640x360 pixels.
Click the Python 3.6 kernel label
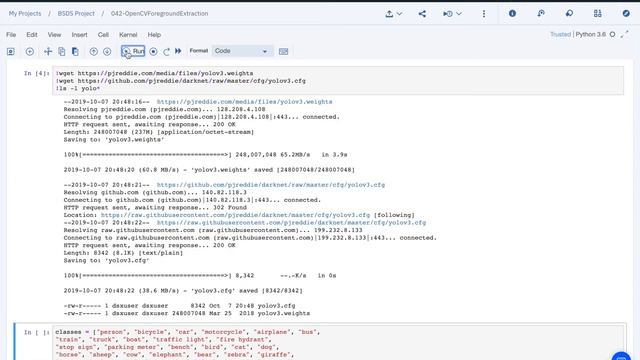click(x=591, y=34)
